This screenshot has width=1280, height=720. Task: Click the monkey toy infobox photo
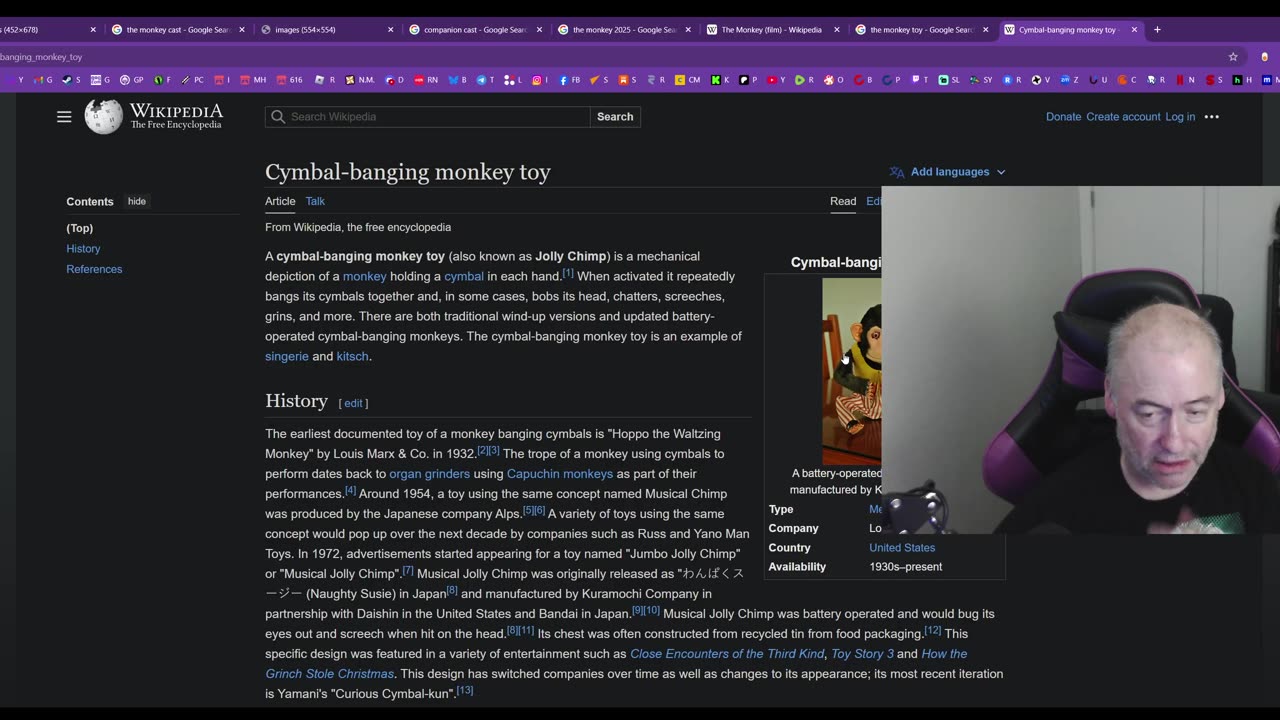click(x=852, y=372)
